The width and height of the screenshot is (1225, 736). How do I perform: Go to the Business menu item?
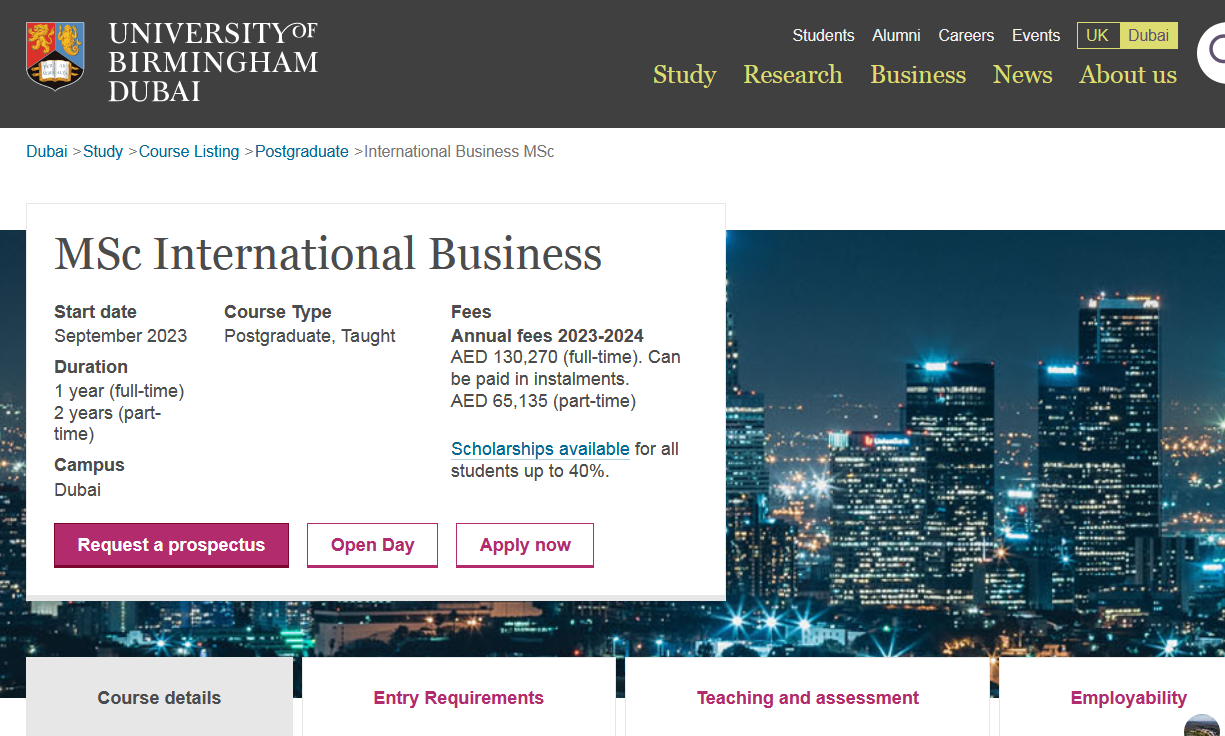tap(918, 75)
